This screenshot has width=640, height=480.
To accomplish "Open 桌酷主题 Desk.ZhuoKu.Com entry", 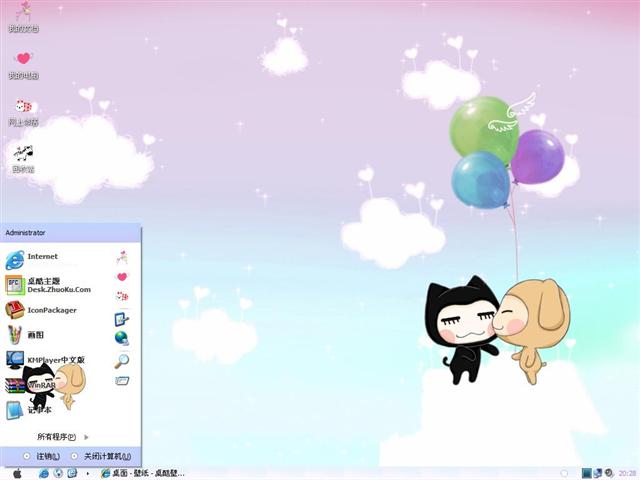I will click(x=48, y=285).
